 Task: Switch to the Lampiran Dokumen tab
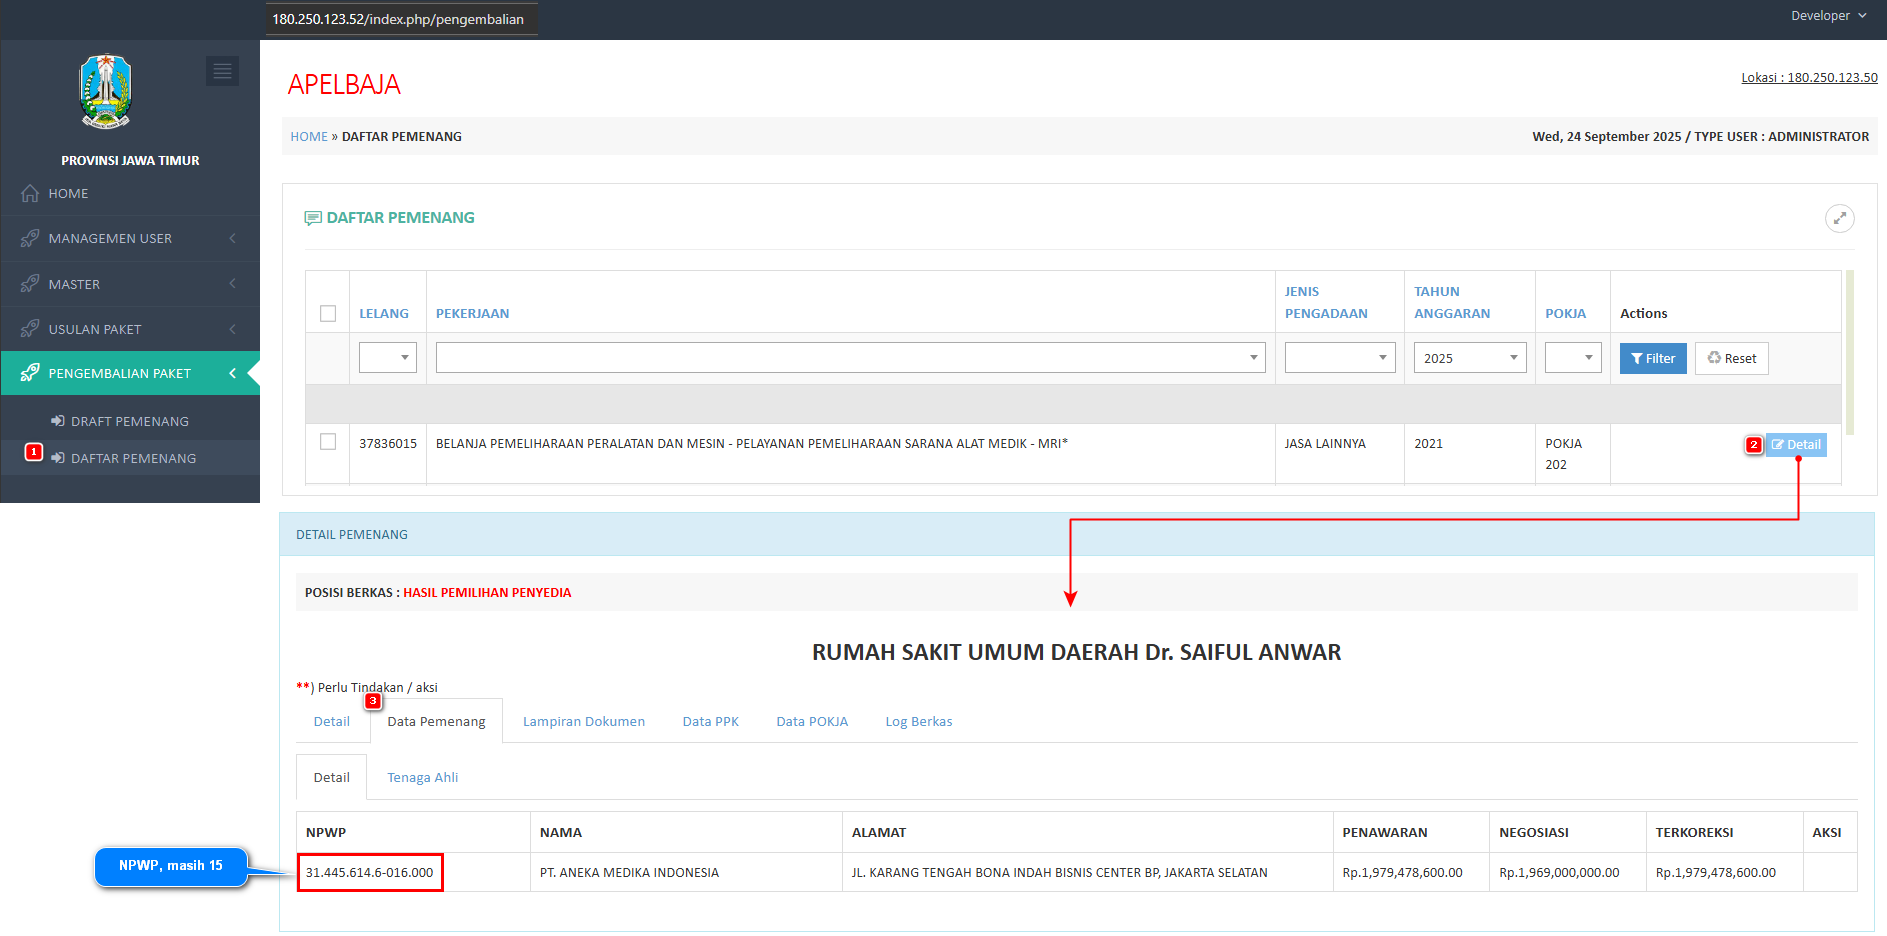click(583, 722)
